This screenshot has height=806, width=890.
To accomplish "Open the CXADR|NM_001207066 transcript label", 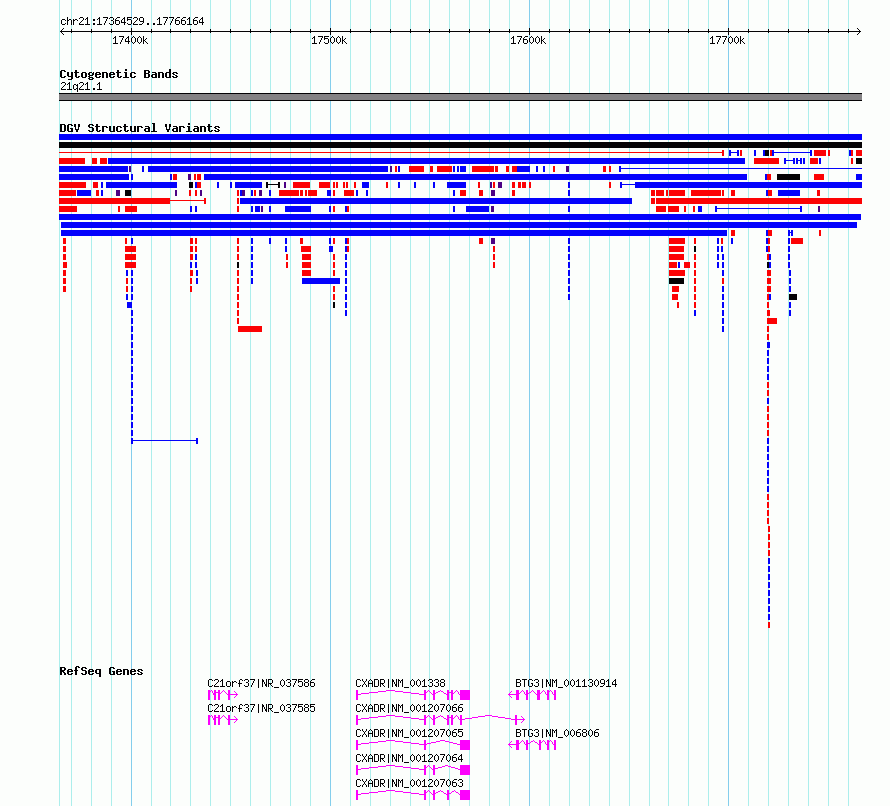I will [409, 708].
